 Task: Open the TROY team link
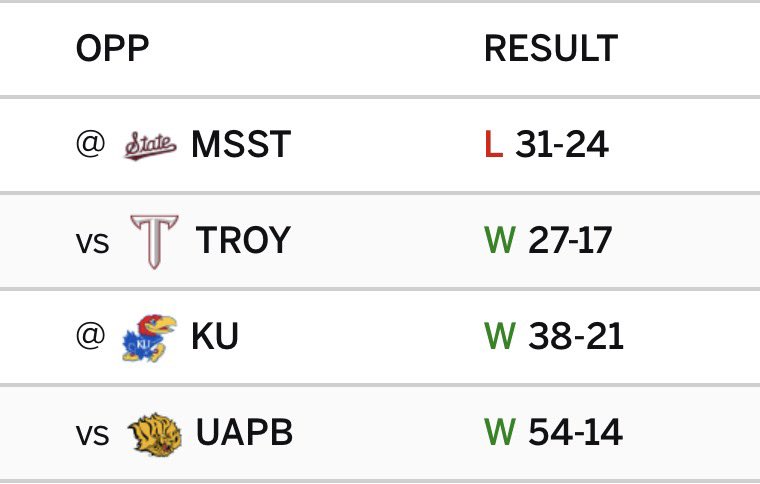[x=243, y=240]
